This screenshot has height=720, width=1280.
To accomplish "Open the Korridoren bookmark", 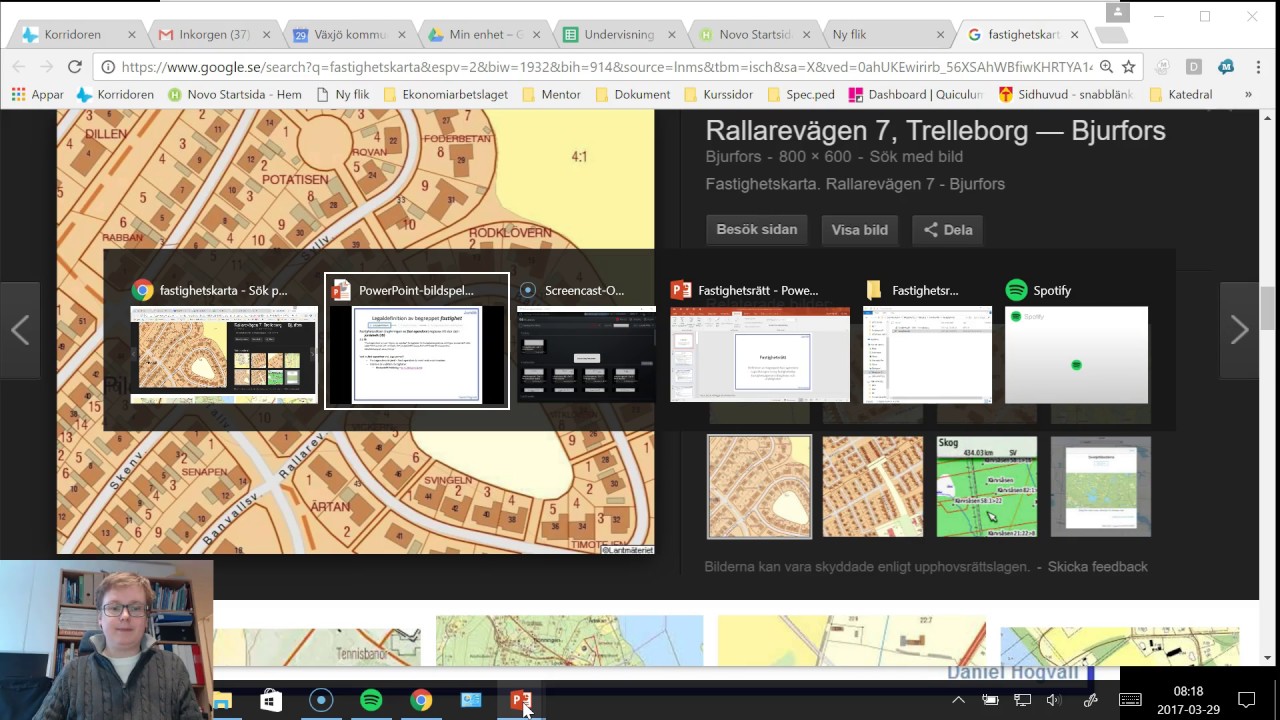I will point(115,95).
